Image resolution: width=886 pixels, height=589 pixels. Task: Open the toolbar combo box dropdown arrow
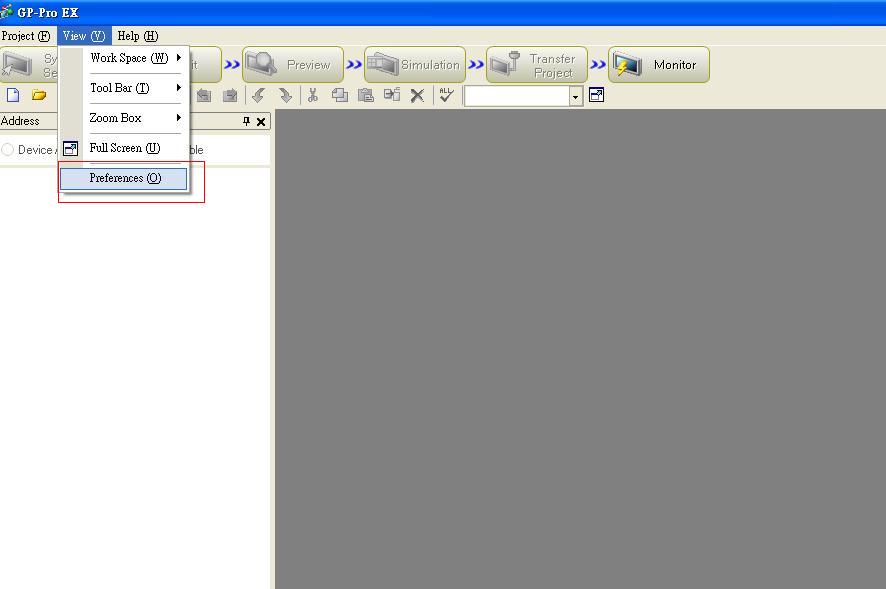pyautogui.click(x=576, y=97)
